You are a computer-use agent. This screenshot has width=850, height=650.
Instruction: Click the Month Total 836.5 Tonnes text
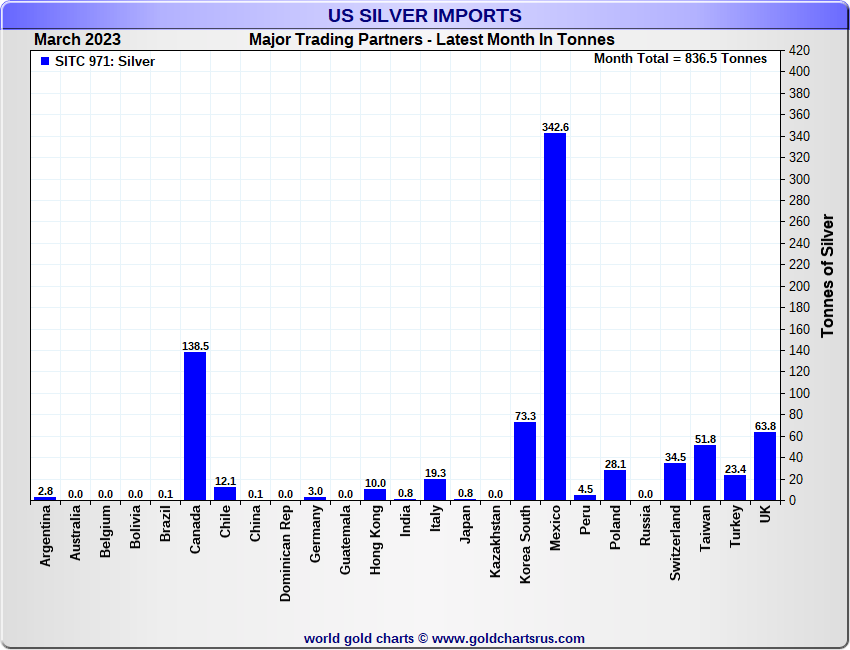coord(680,58)
